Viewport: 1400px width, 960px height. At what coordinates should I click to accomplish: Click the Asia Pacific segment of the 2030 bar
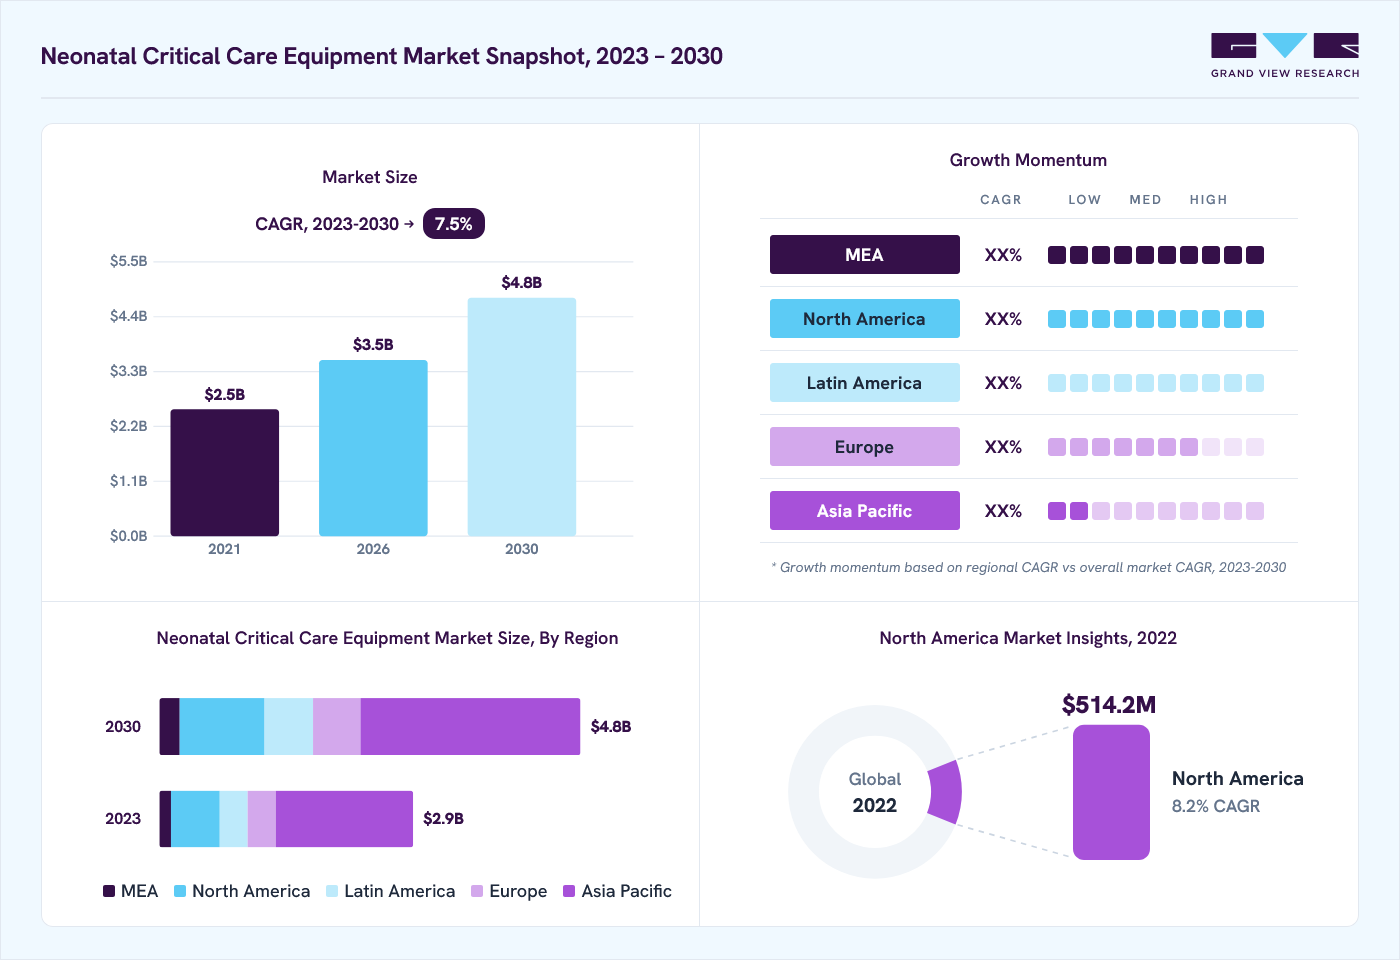click(470, 726)
